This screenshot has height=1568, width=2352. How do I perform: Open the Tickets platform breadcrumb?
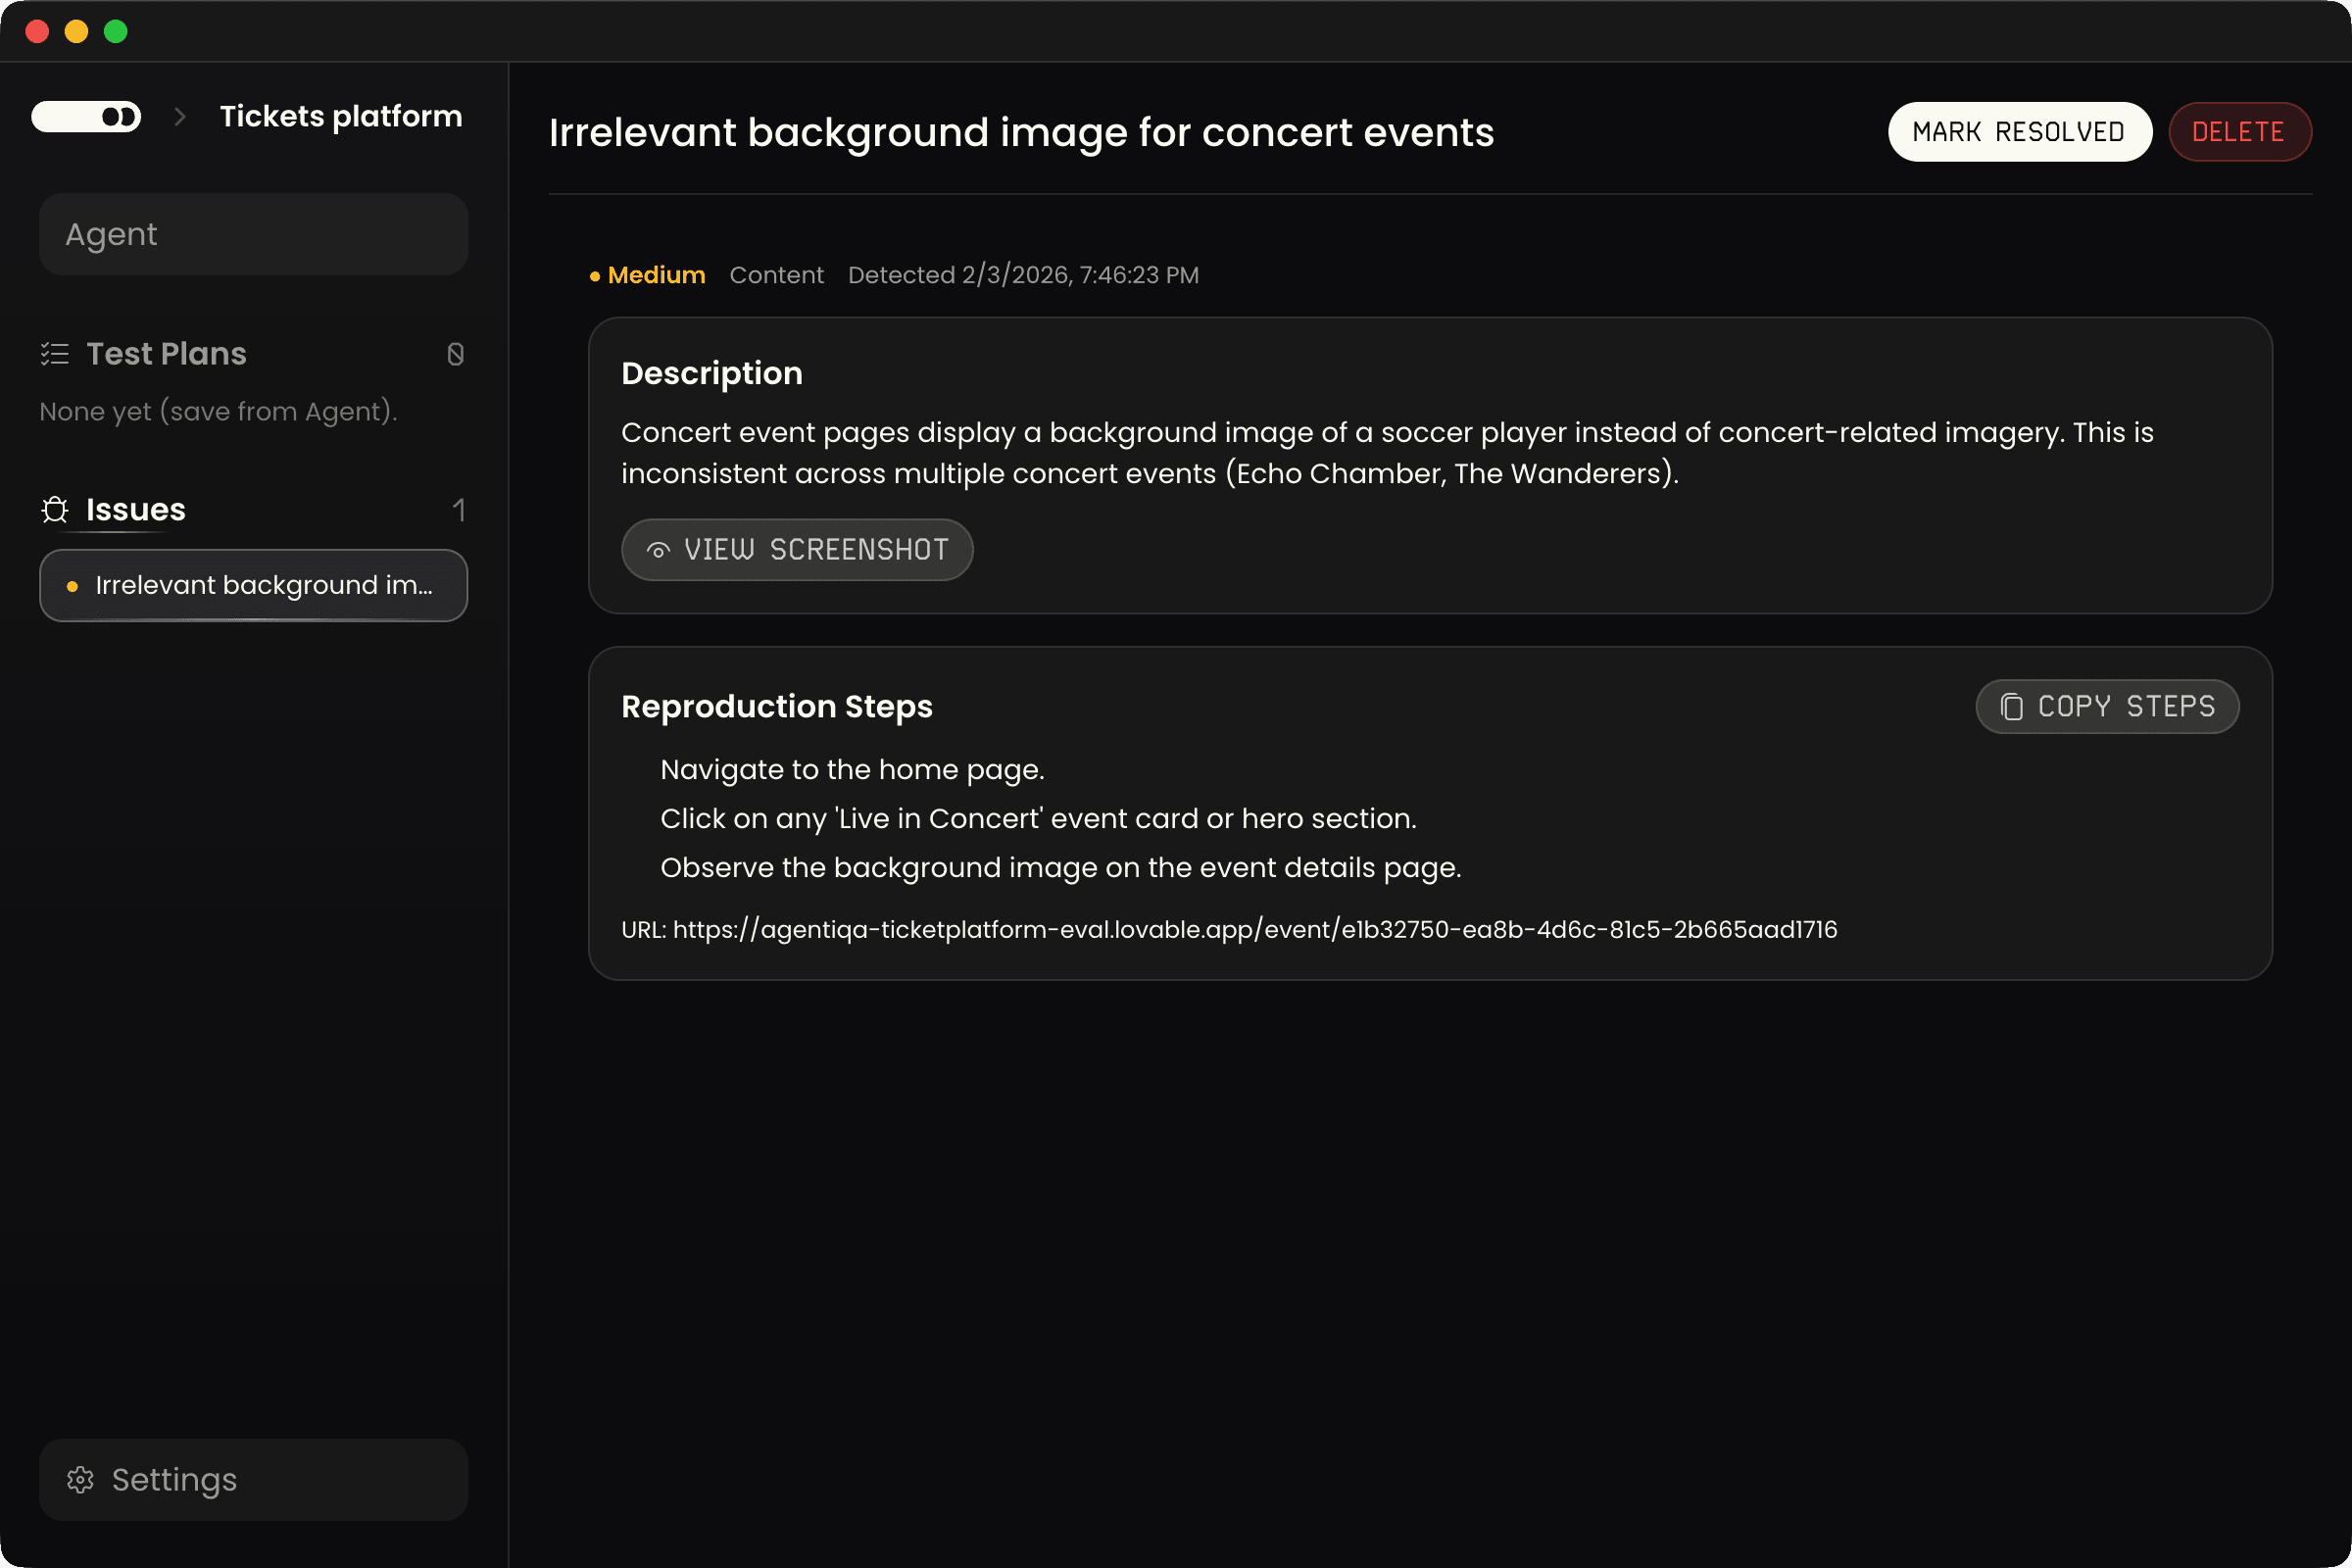click(340, 116)
